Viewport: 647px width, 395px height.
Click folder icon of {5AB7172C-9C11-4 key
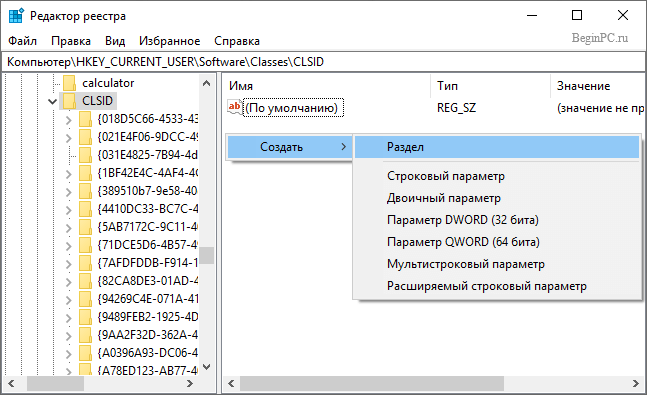pos(85,227)
